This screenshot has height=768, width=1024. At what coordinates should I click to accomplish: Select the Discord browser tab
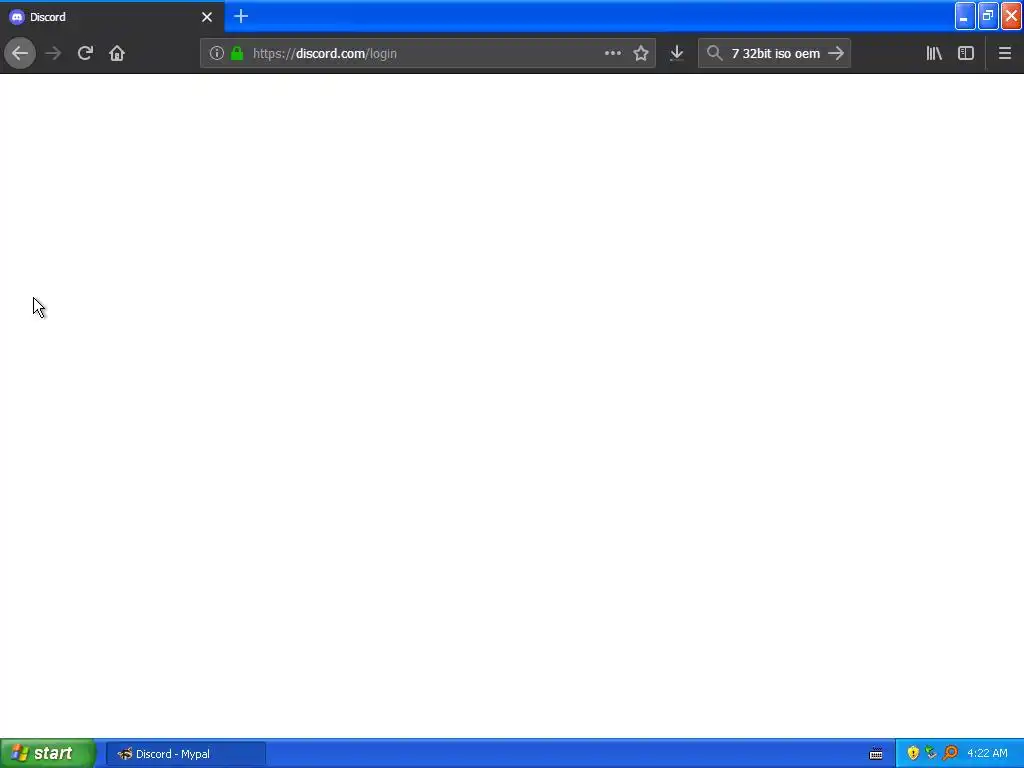(x=112, y=17)
